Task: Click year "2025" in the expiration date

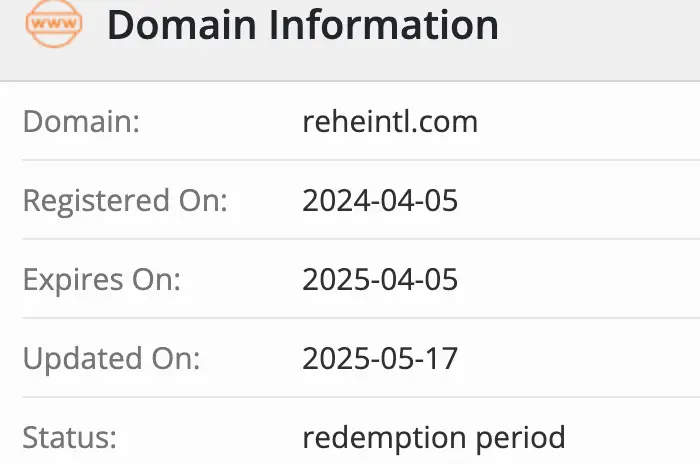Action: point(334,279)
